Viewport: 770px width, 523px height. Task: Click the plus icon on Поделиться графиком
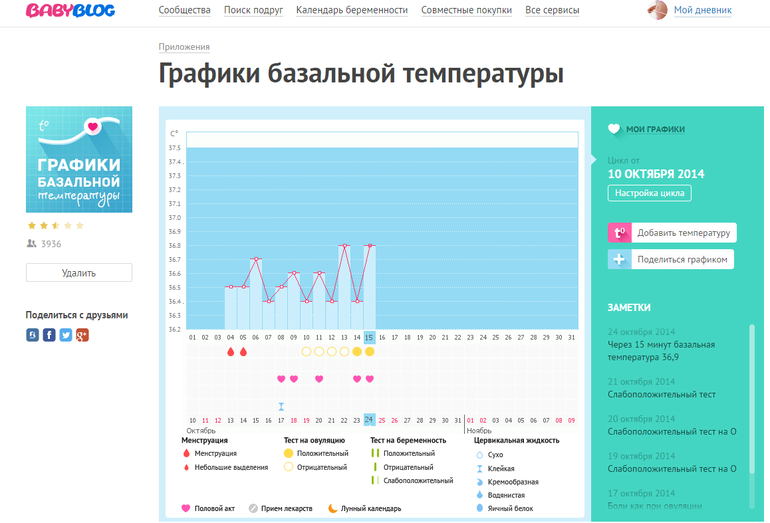pyautogui.click(x=620, y=259)
